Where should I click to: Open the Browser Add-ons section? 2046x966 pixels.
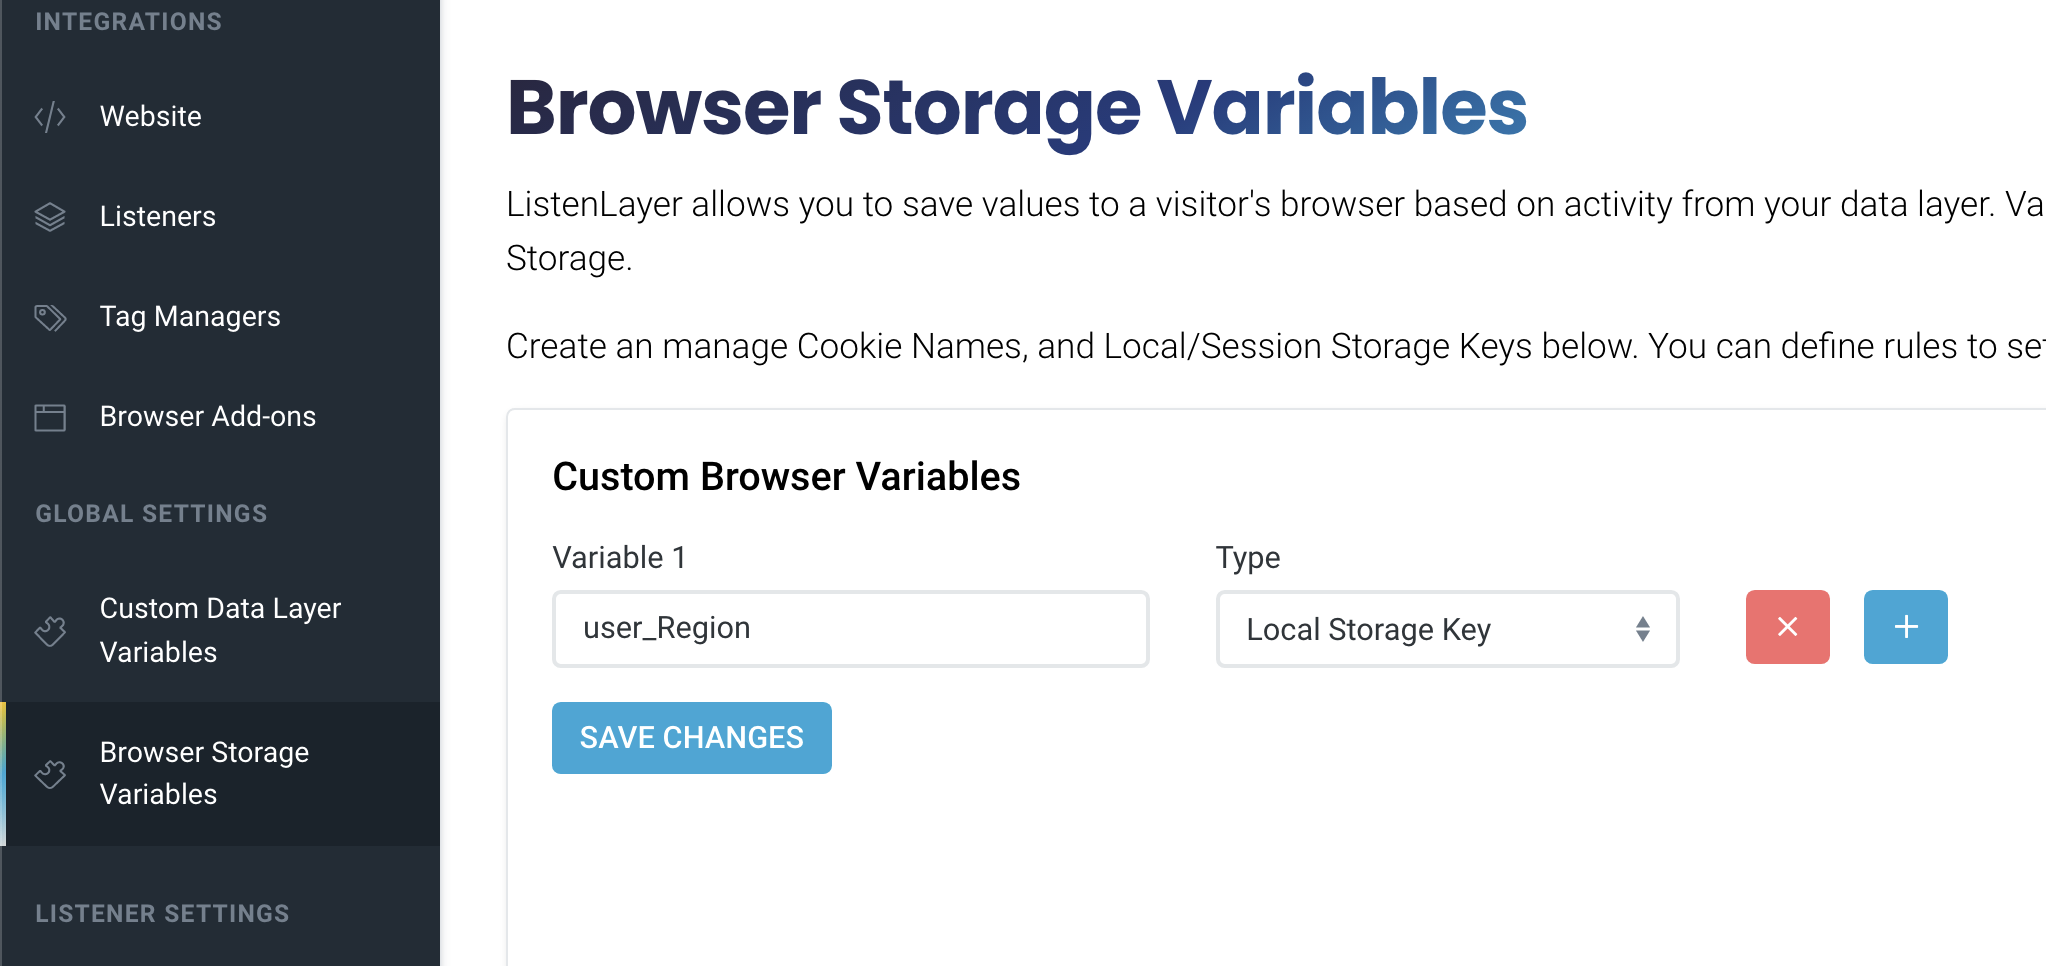[x=207, y=416]
